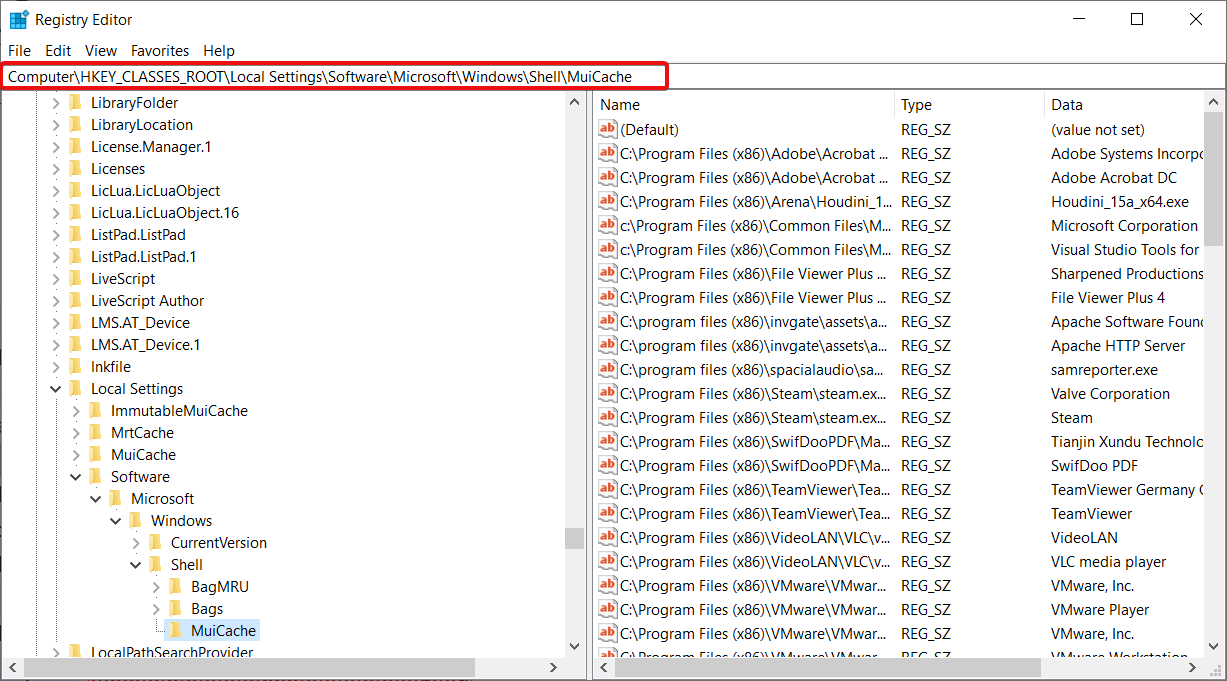This screenshot has height=681, width=1227.
Task: Click the folder icon next to lnkfile
Action: 75,367
